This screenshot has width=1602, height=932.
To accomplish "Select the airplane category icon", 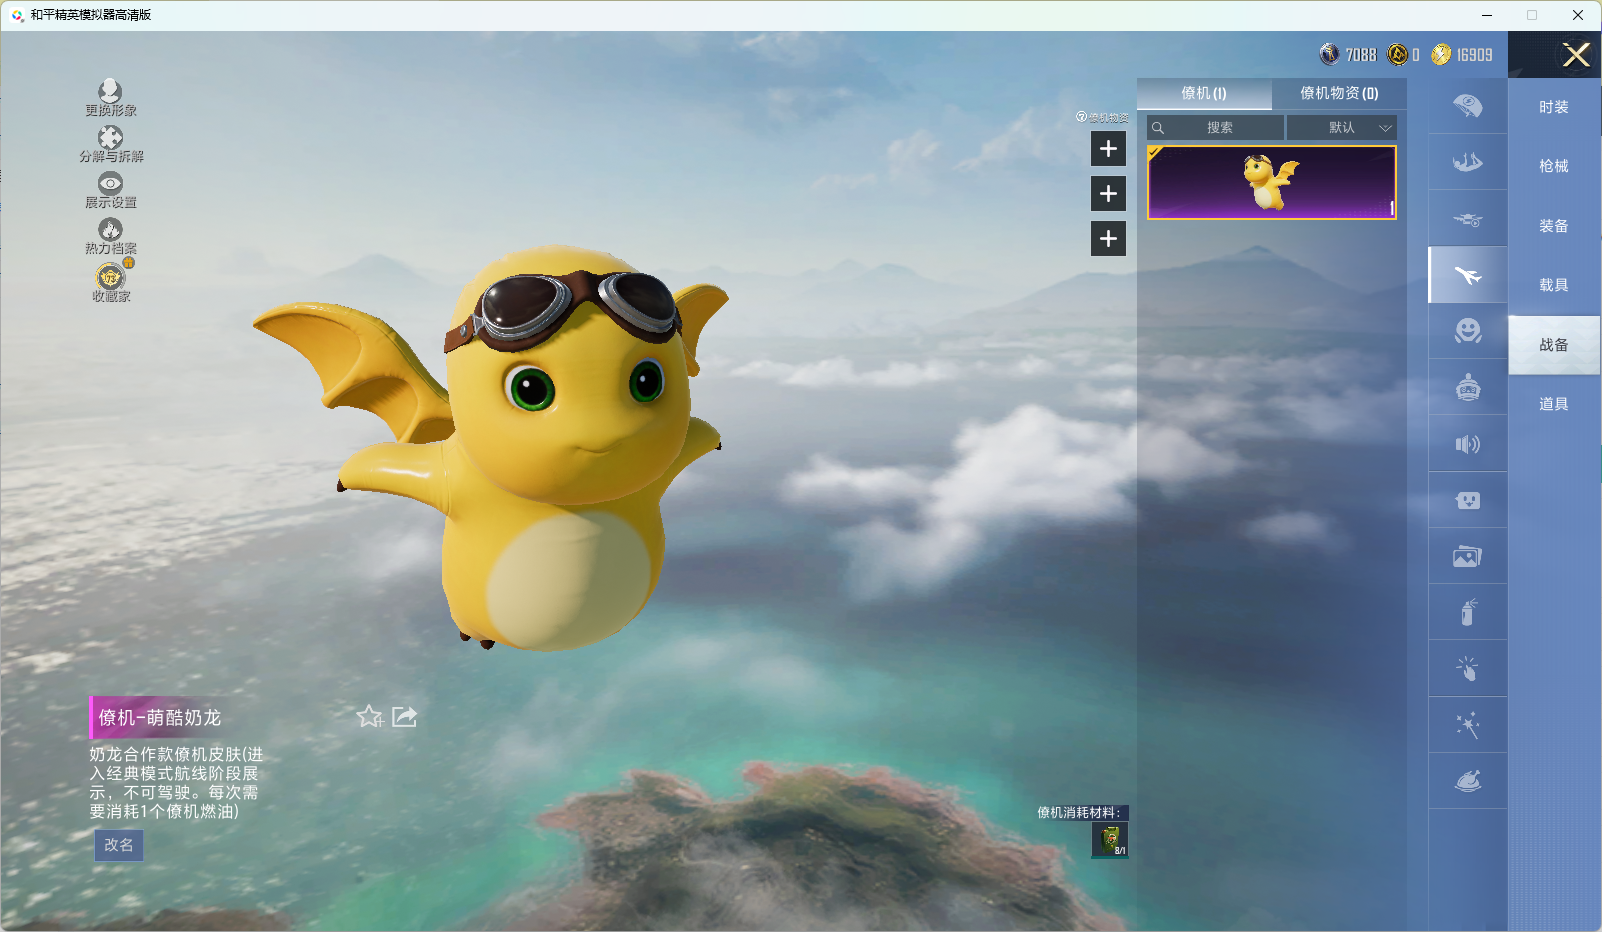I will [x=1467, y=275].
